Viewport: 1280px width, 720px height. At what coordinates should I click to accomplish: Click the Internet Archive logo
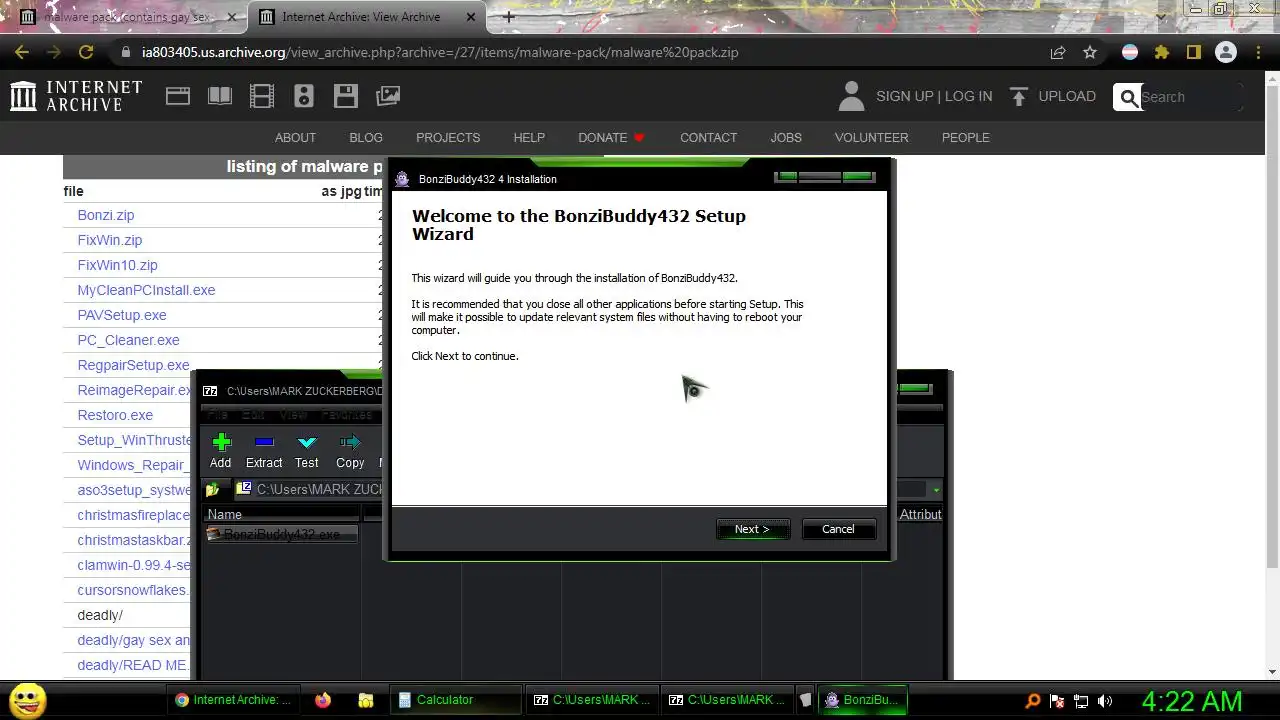point(76,96)
